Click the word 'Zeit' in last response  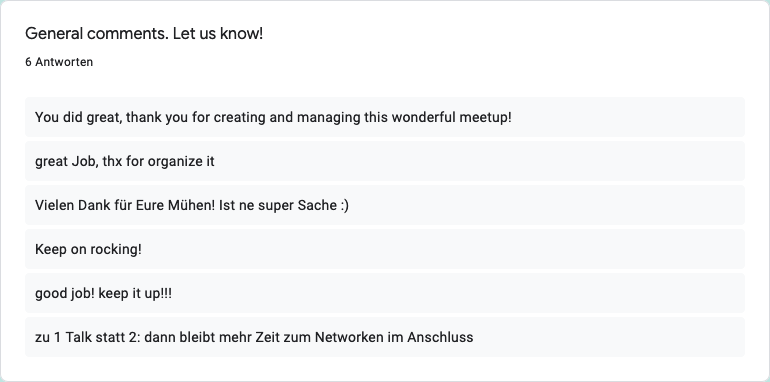(268, 337)
